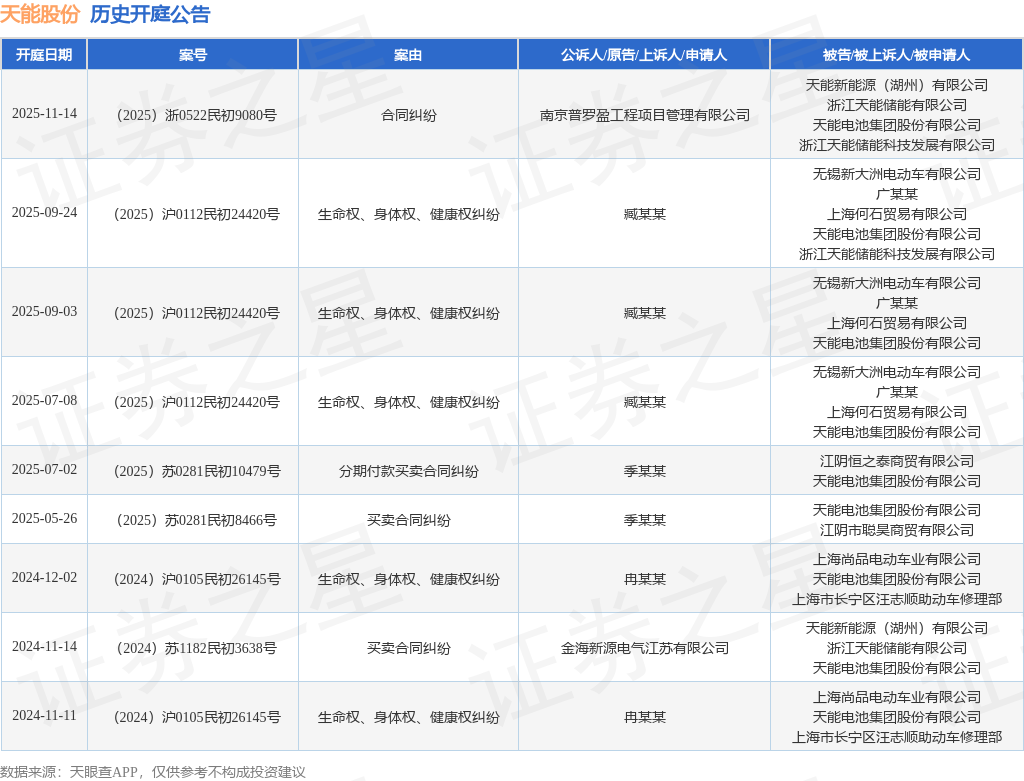Viewport: 1024px width, 781px height.
Task: Select date cell 2025-07-02
Action: pyautogui.click(x=44, y=470)
